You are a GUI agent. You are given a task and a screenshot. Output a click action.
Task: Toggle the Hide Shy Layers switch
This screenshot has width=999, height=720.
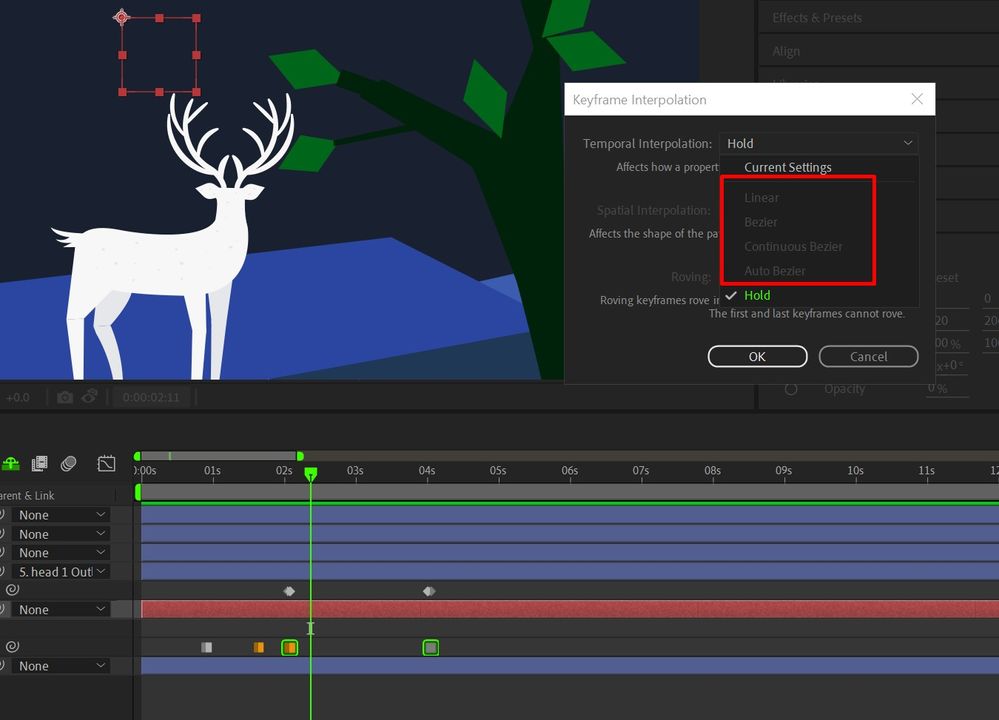tap(11, 463)
